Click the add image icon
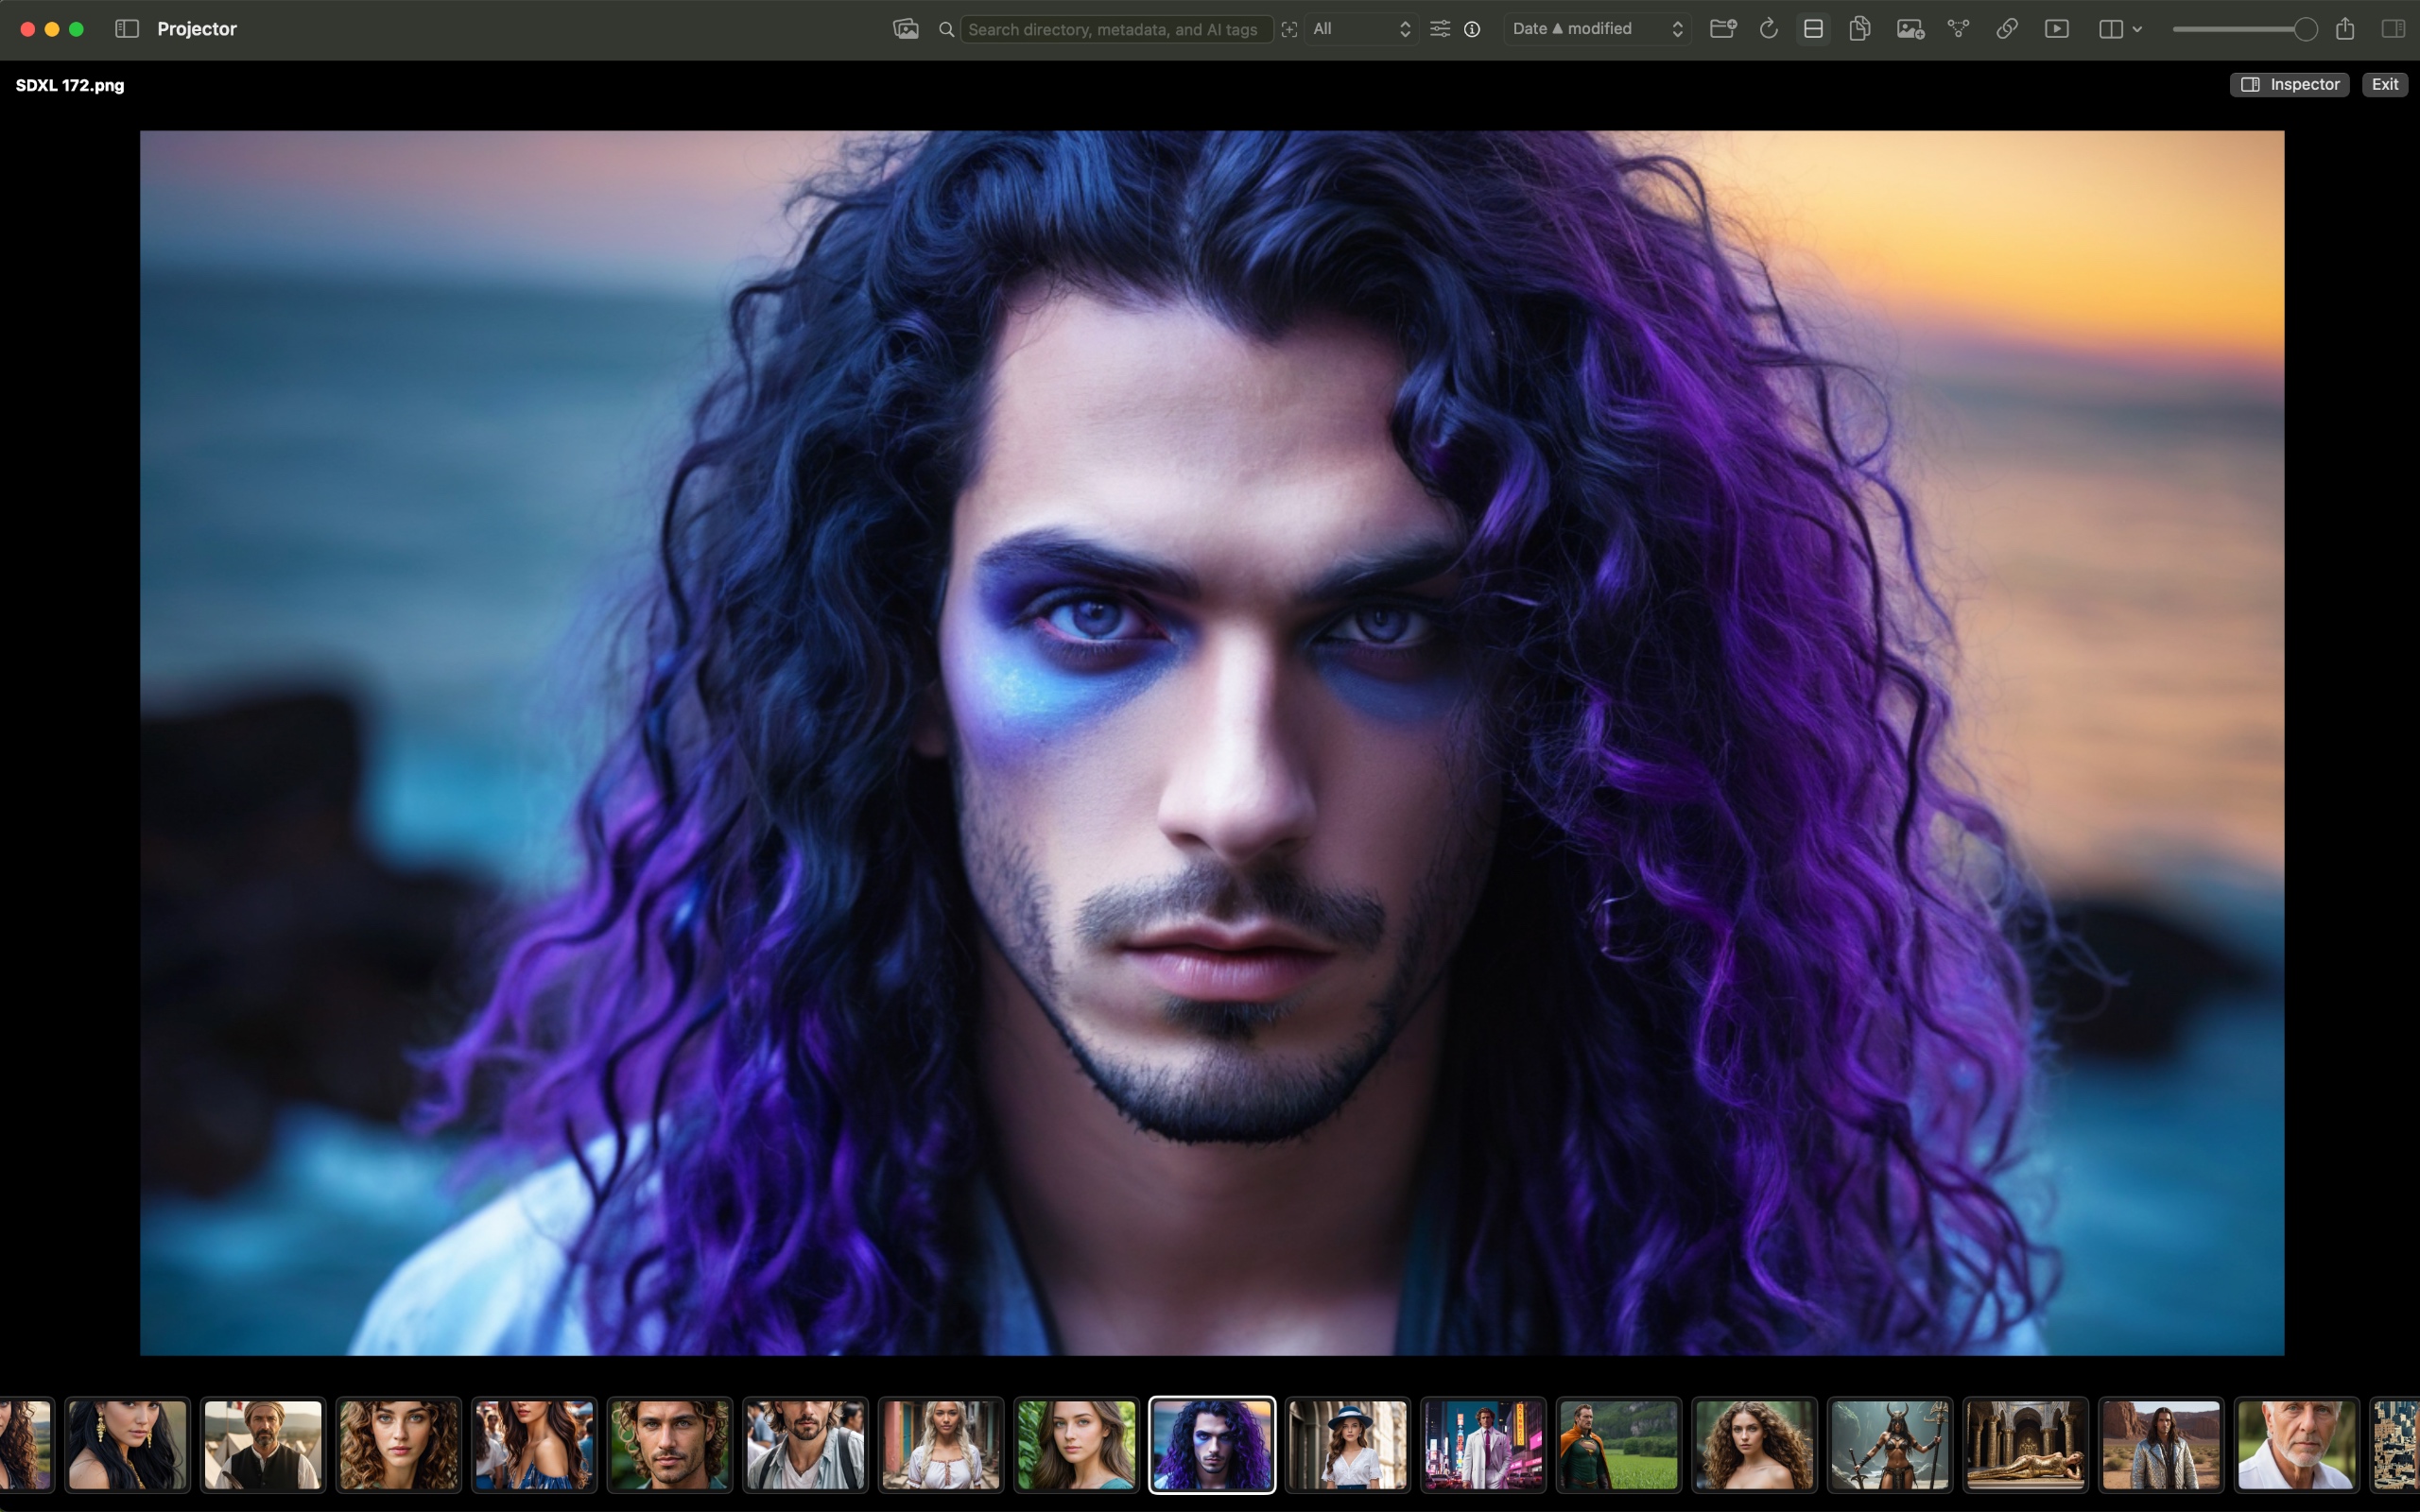 coord(1910,29)
